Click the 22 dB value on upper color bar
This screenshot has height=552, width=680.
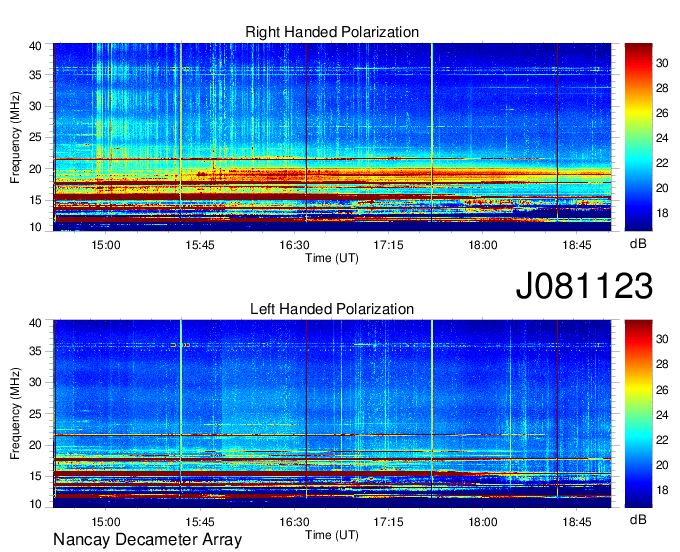[x=662, y=163]
